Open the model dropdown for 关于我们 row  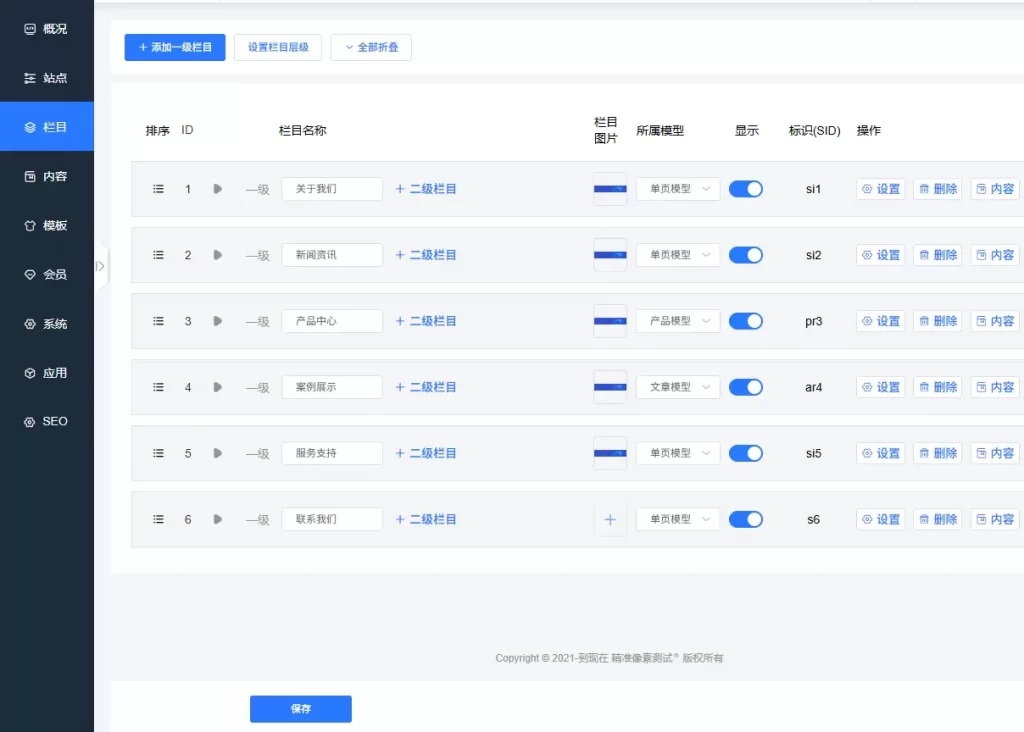(678, 189)
